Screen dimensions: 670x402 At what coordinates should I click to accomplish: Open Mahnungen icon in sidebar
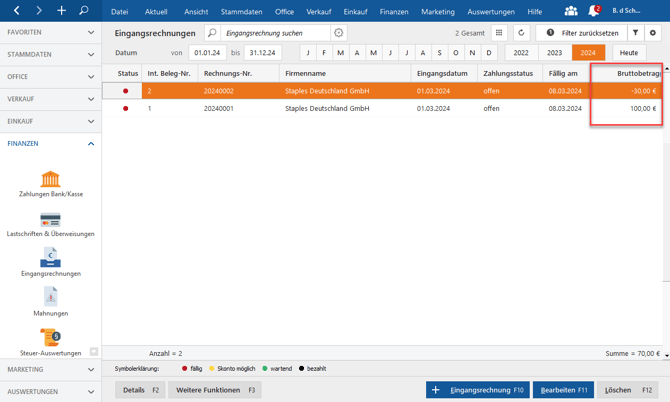tap(50, 299)
